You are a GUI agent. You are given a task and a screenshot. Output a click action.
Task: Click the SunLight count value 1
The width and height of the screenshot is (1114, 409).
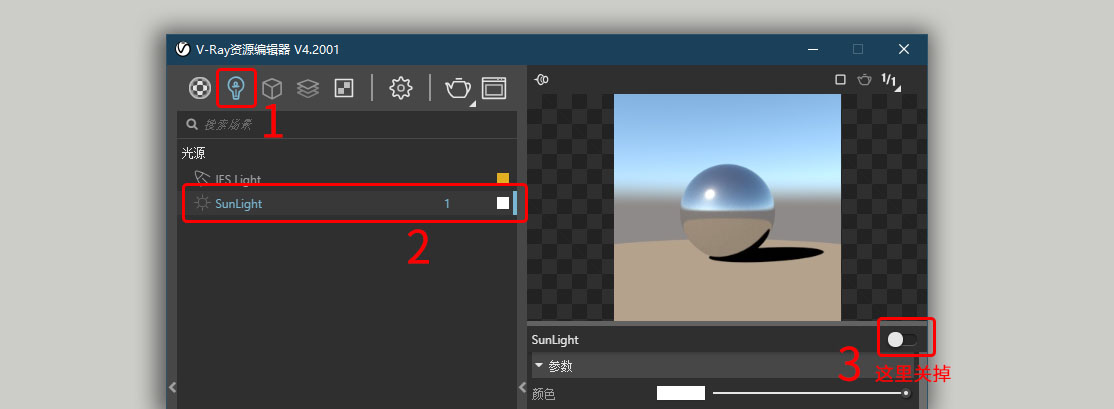pyautogui.click(x=447, y=204)
